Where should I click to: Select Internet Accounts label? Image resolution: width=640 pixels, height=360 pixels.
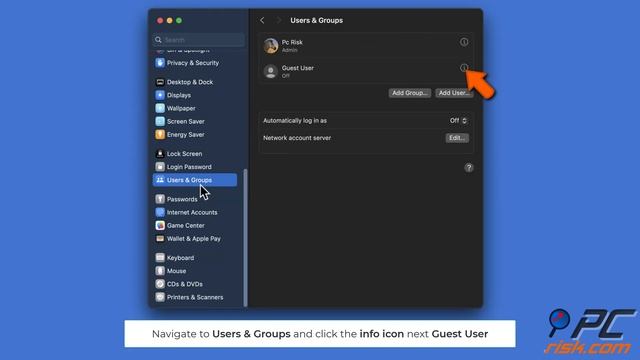pyautogui.click(x=192, y=212)
